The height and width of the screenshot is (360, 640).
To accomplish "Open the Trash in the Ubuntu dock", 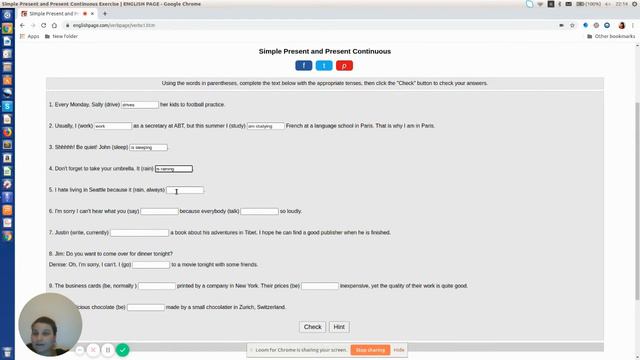I will coord(7,352).
